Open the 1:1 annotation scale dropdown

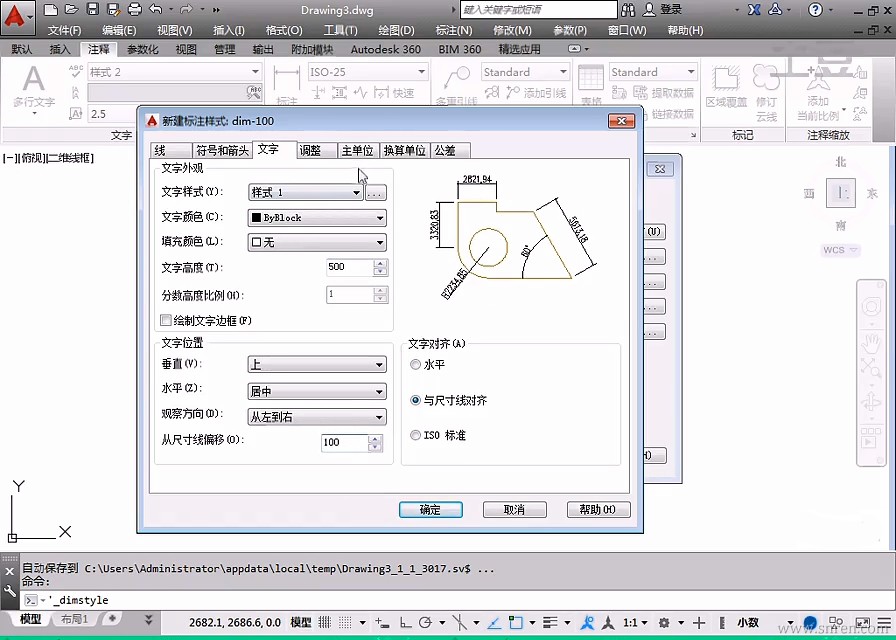[635, 622]
